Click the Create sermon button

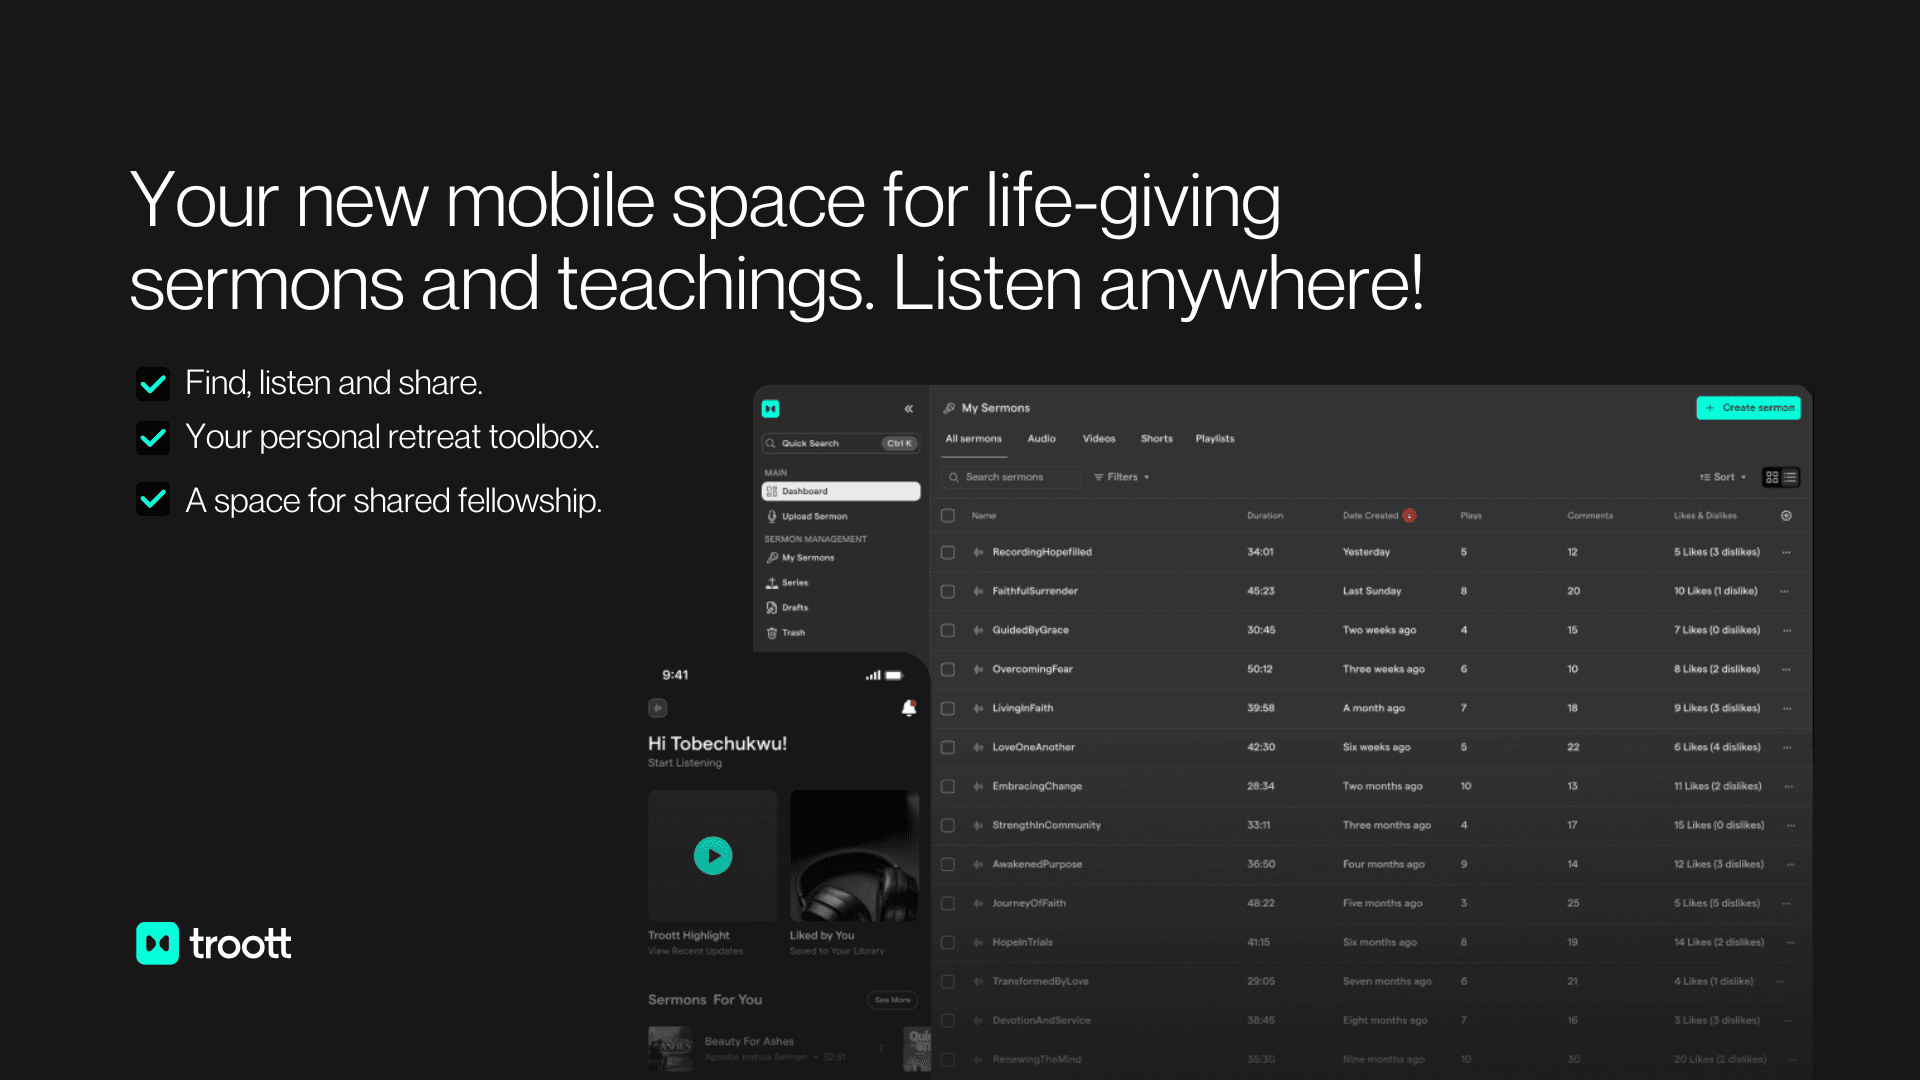click(1748, 408)
